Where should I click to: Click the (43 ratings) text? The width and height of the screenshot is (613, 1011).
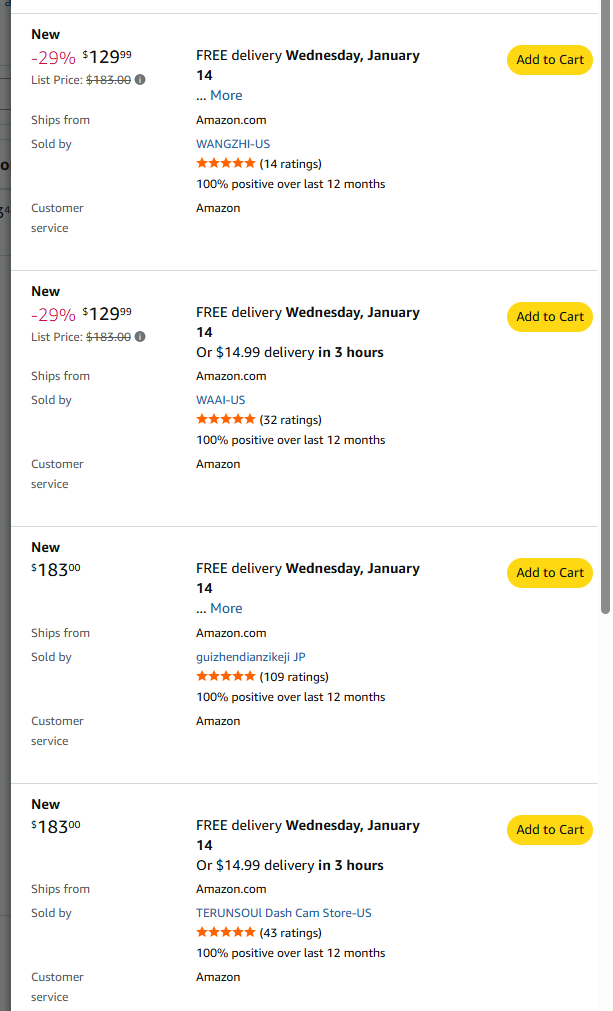tap(290, 933)
